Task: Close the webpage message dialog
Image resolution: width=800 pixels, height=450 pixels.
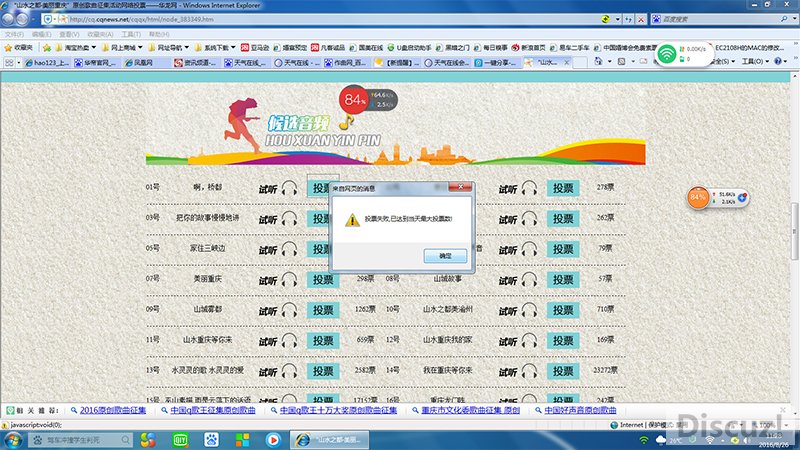Action: click(460, 187)
